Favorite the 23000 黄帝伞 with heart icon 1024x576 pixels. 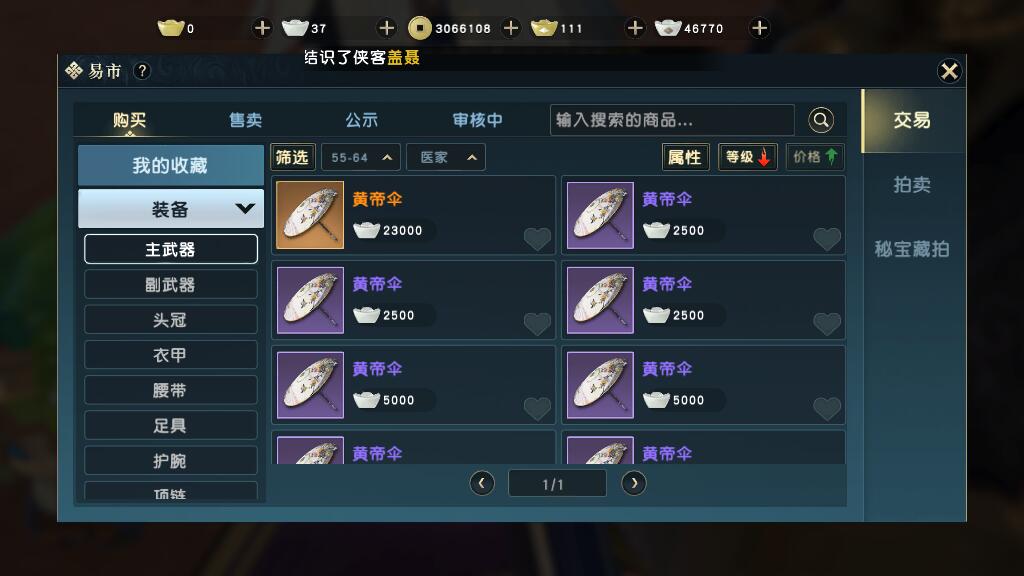pyautogui.click(x=537, y=239)
